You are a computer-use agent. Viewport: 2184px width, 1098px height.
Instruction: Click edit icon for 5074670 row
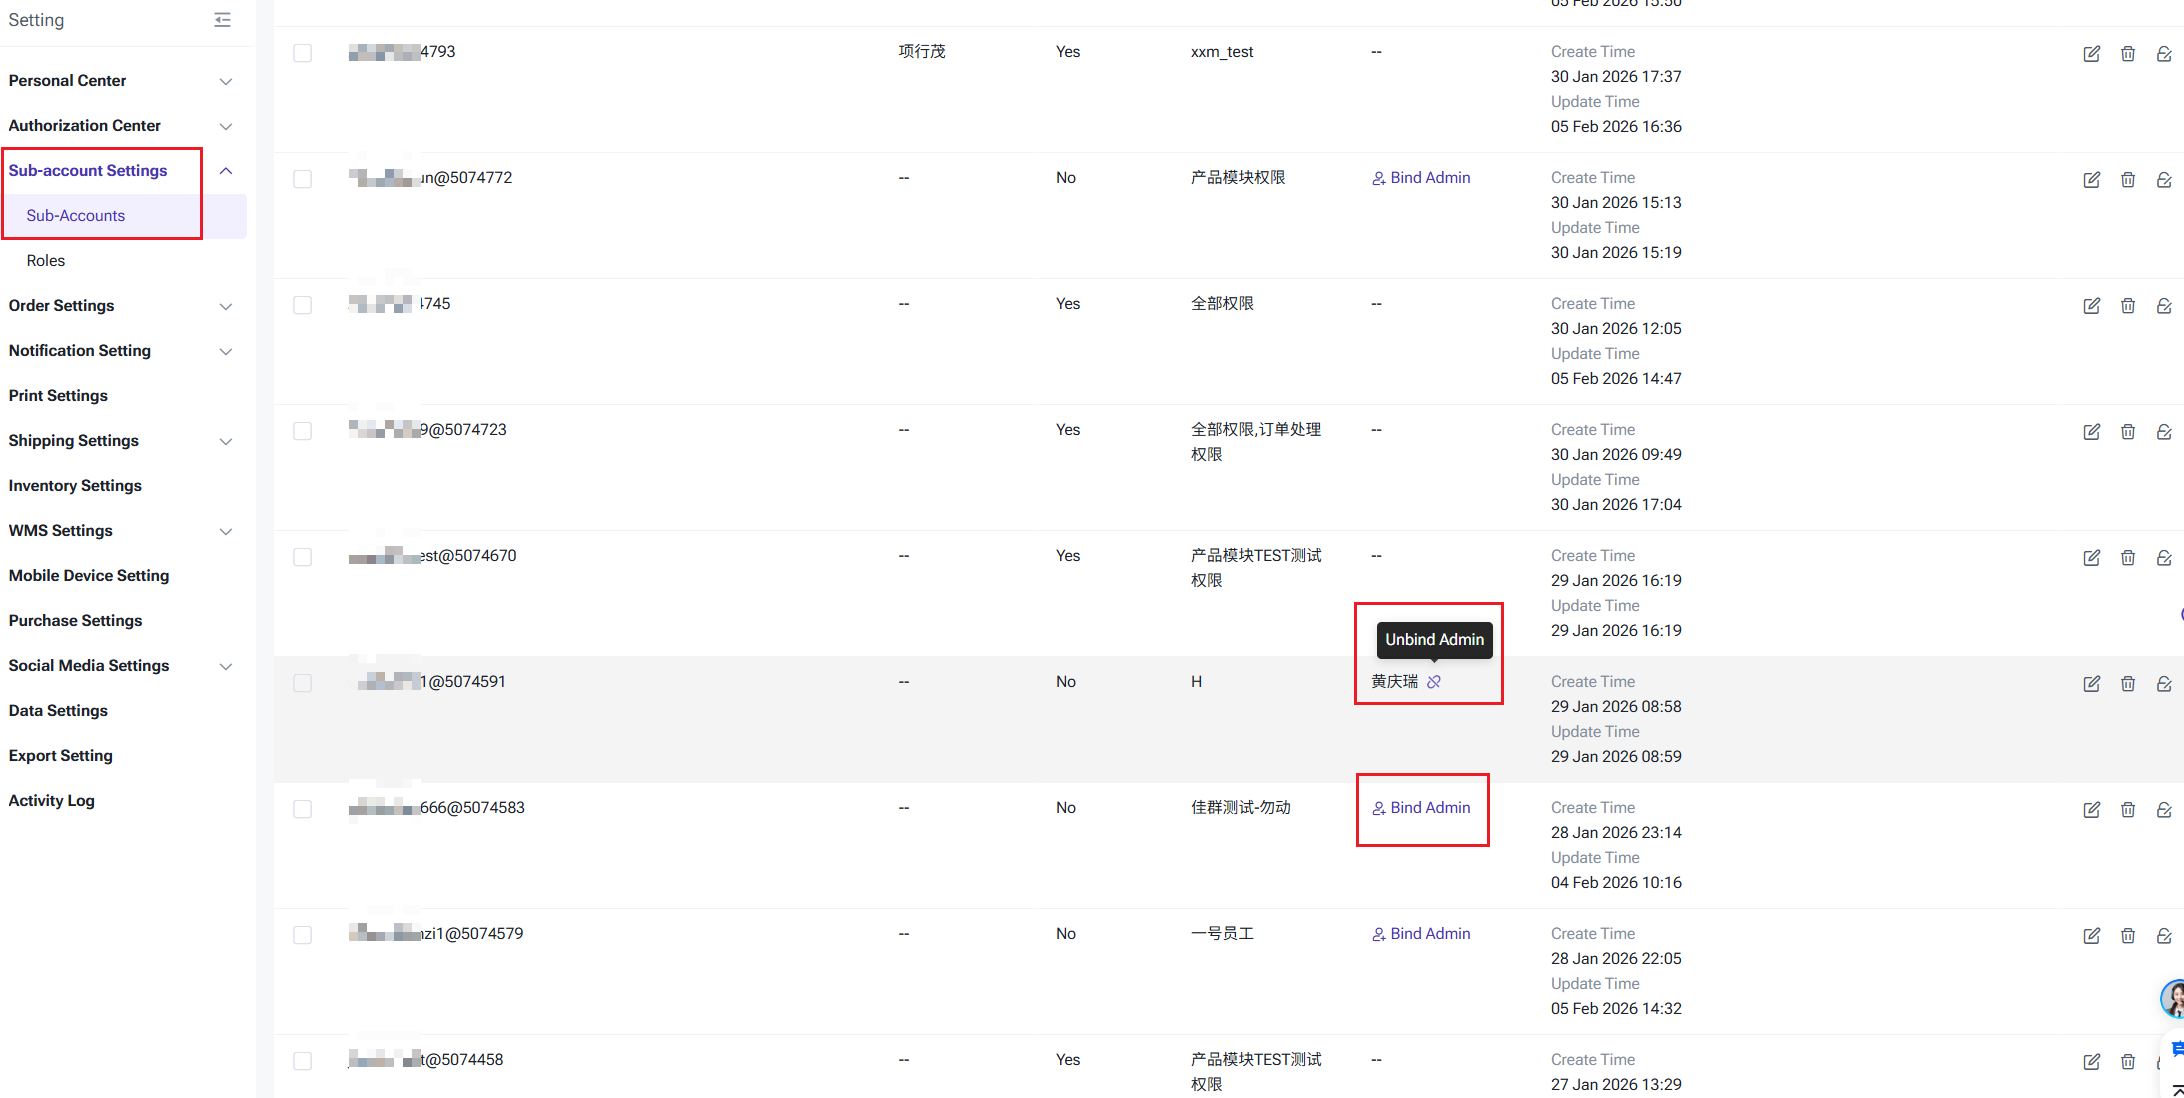tap(2091, 558)
